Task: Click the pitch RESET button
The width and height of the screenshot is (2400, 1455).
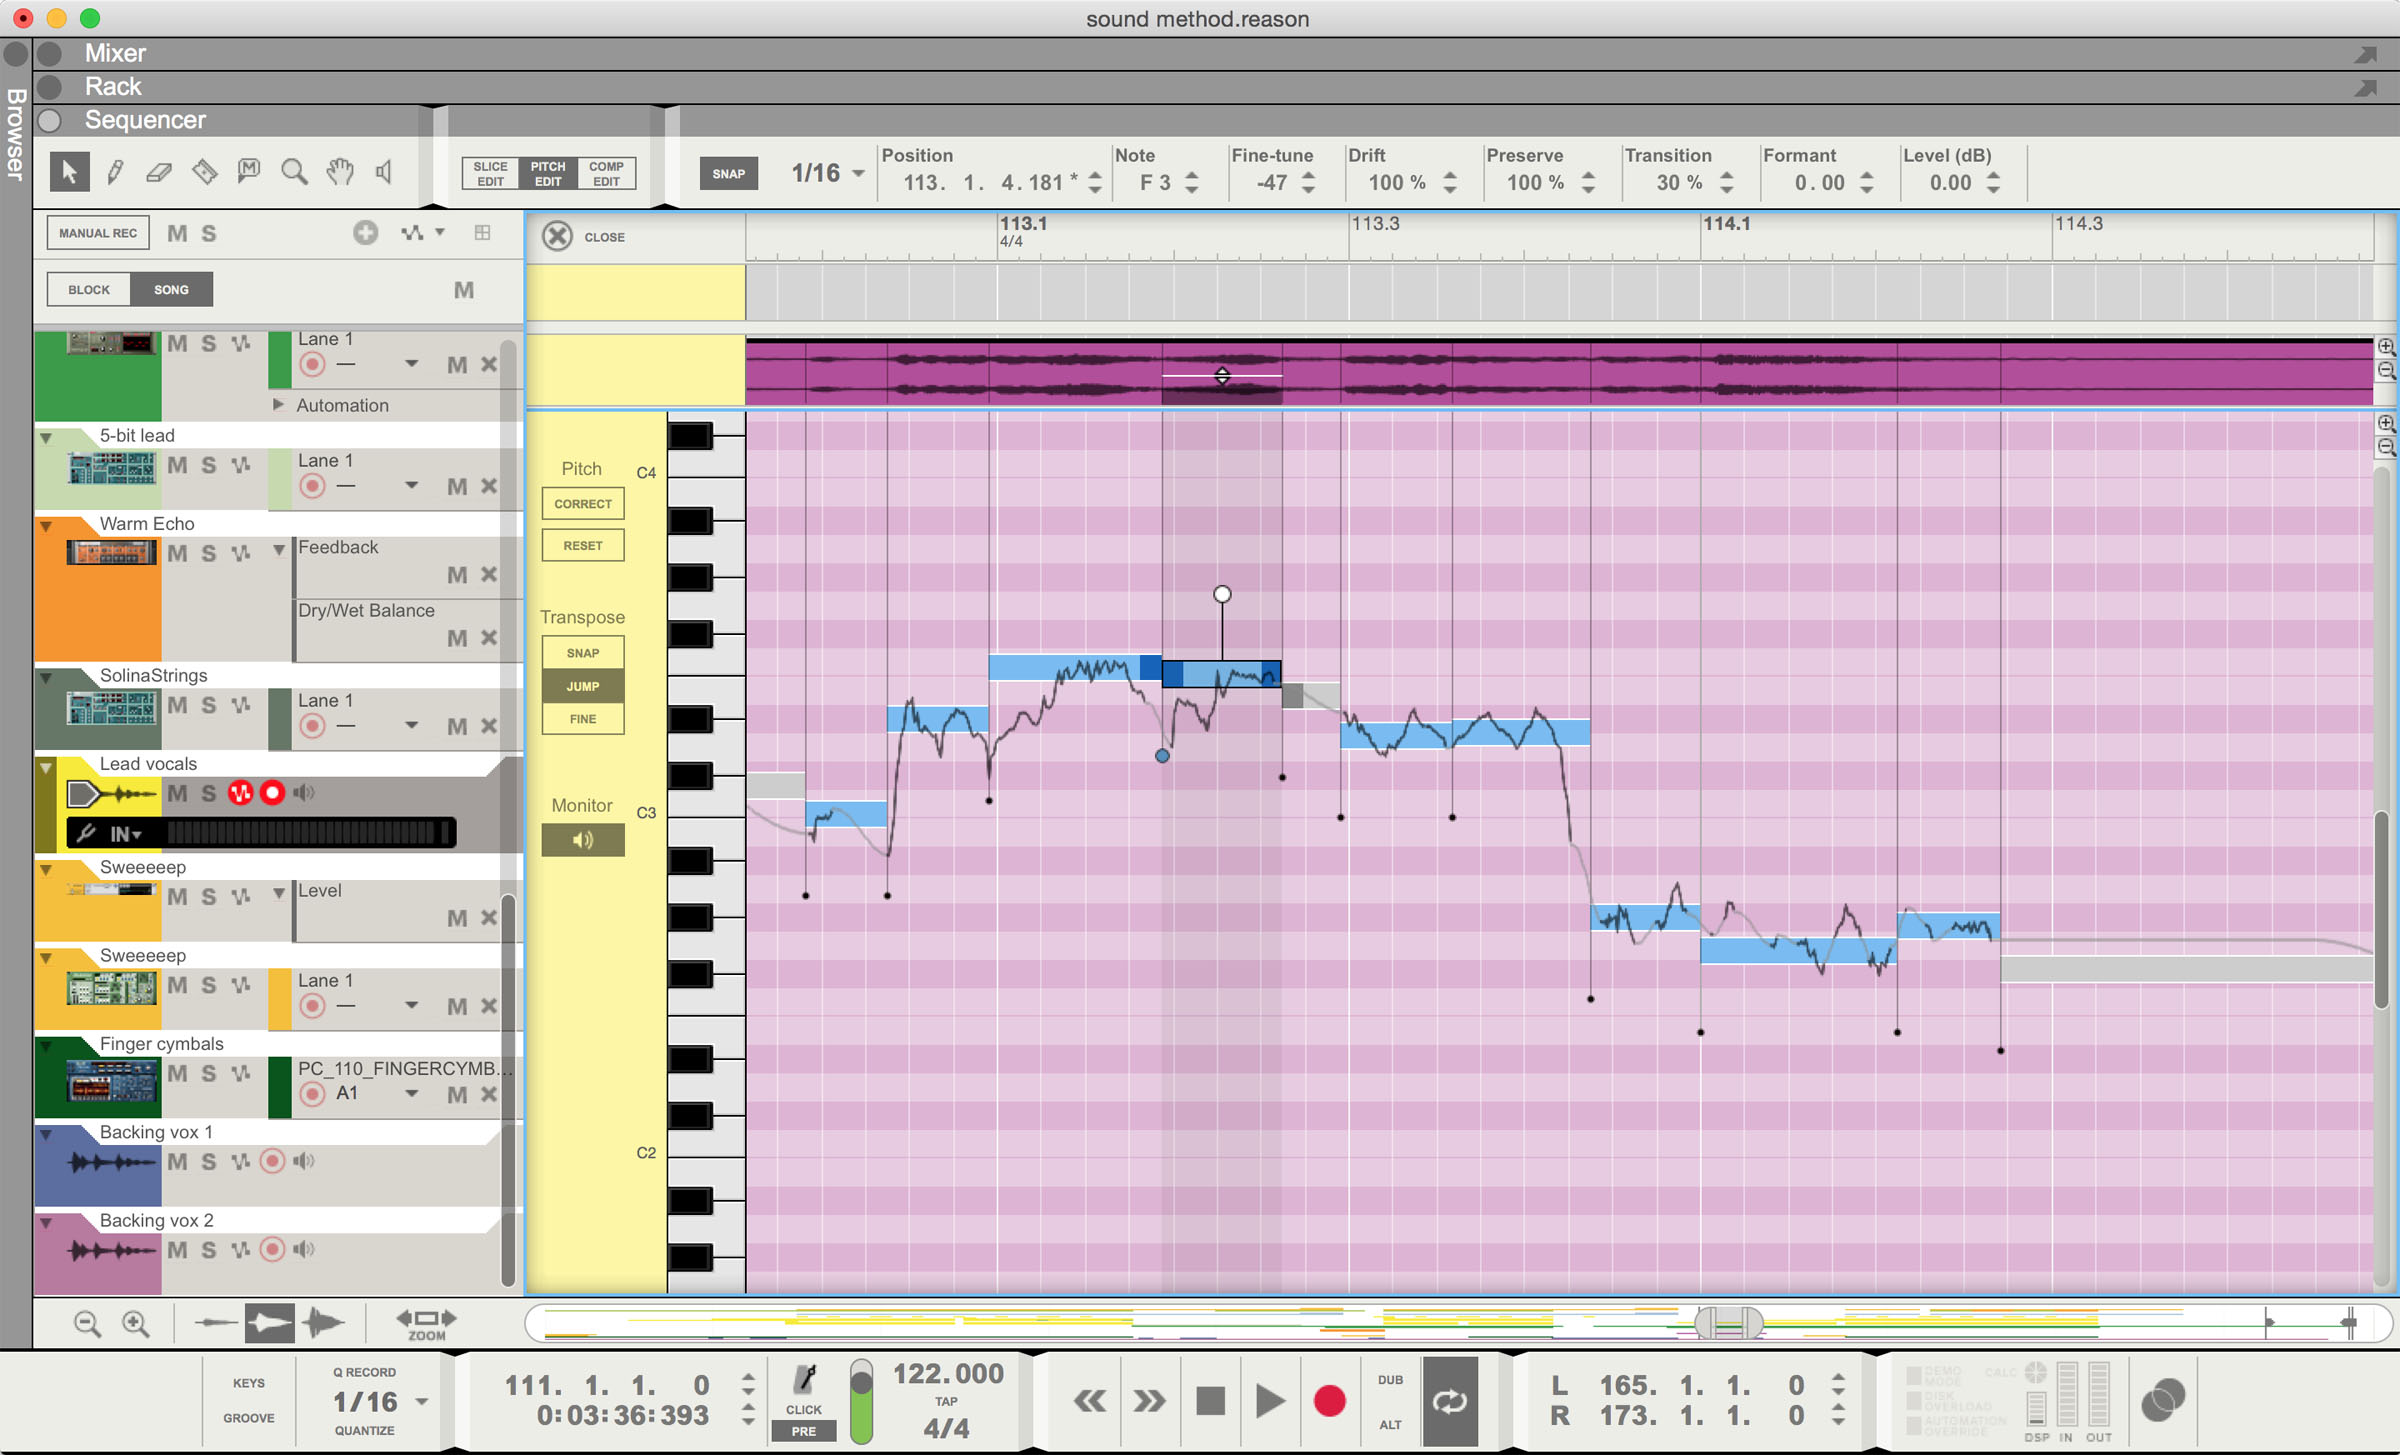Action: pyautogui.click(x=583, y=546)
